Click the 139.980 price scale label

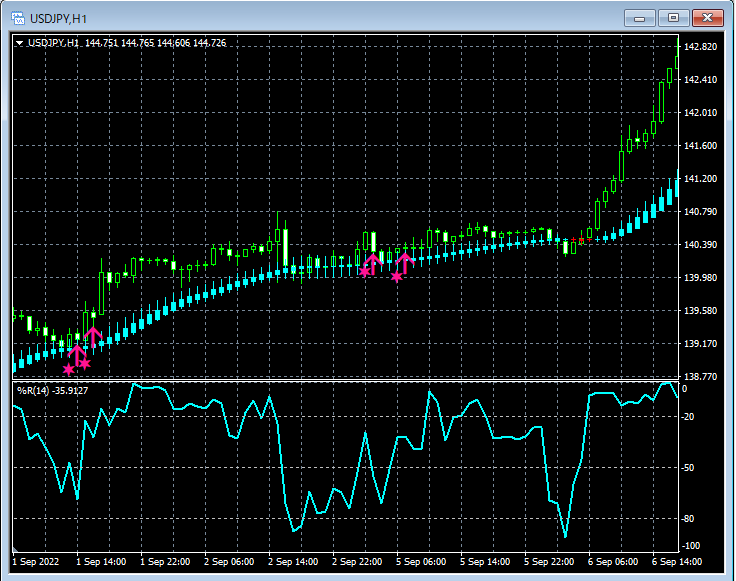pos(700,277)
